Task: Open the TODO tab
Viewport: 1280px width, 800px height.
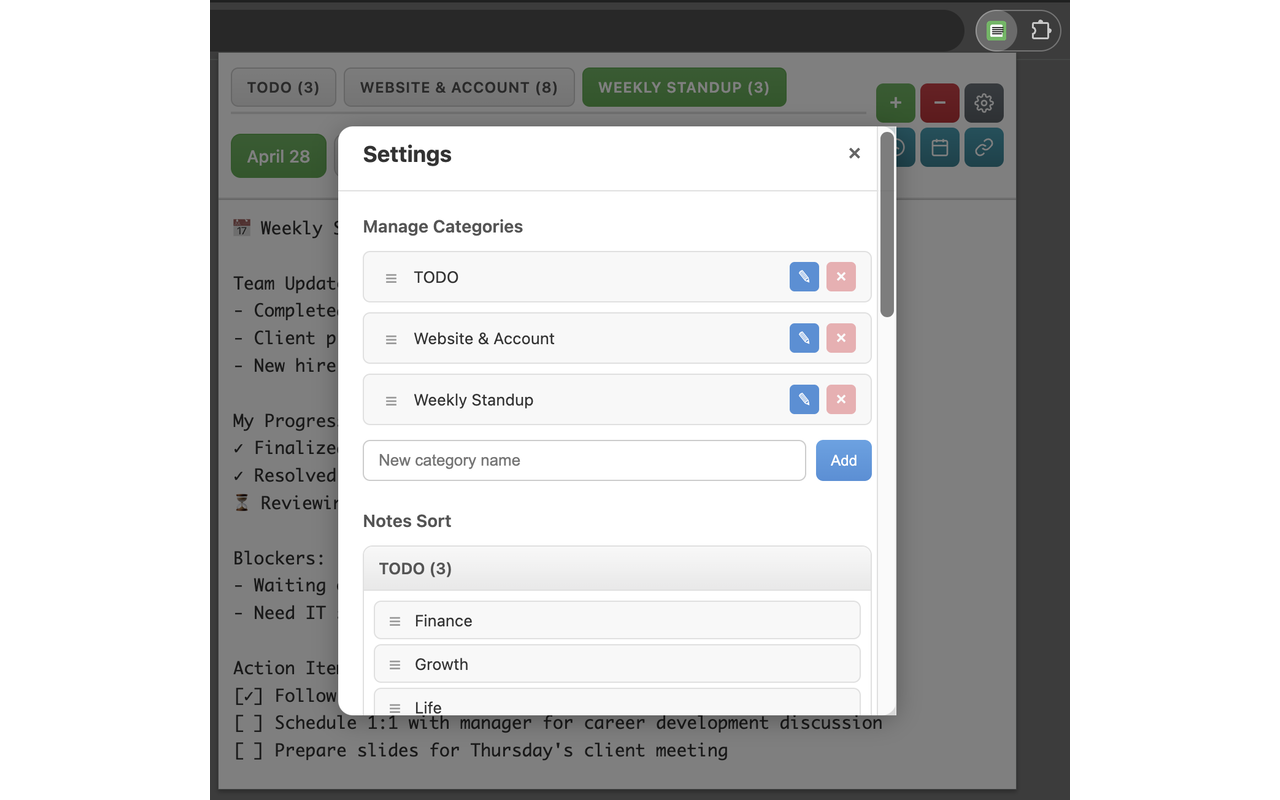Action: (283, 87)
